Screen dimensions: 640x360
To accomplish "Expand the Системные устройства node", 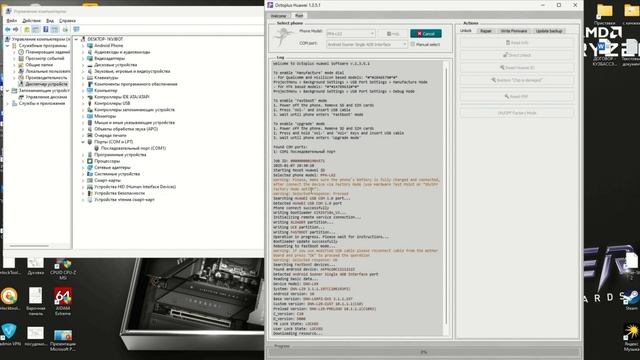I will coord(83,174).
